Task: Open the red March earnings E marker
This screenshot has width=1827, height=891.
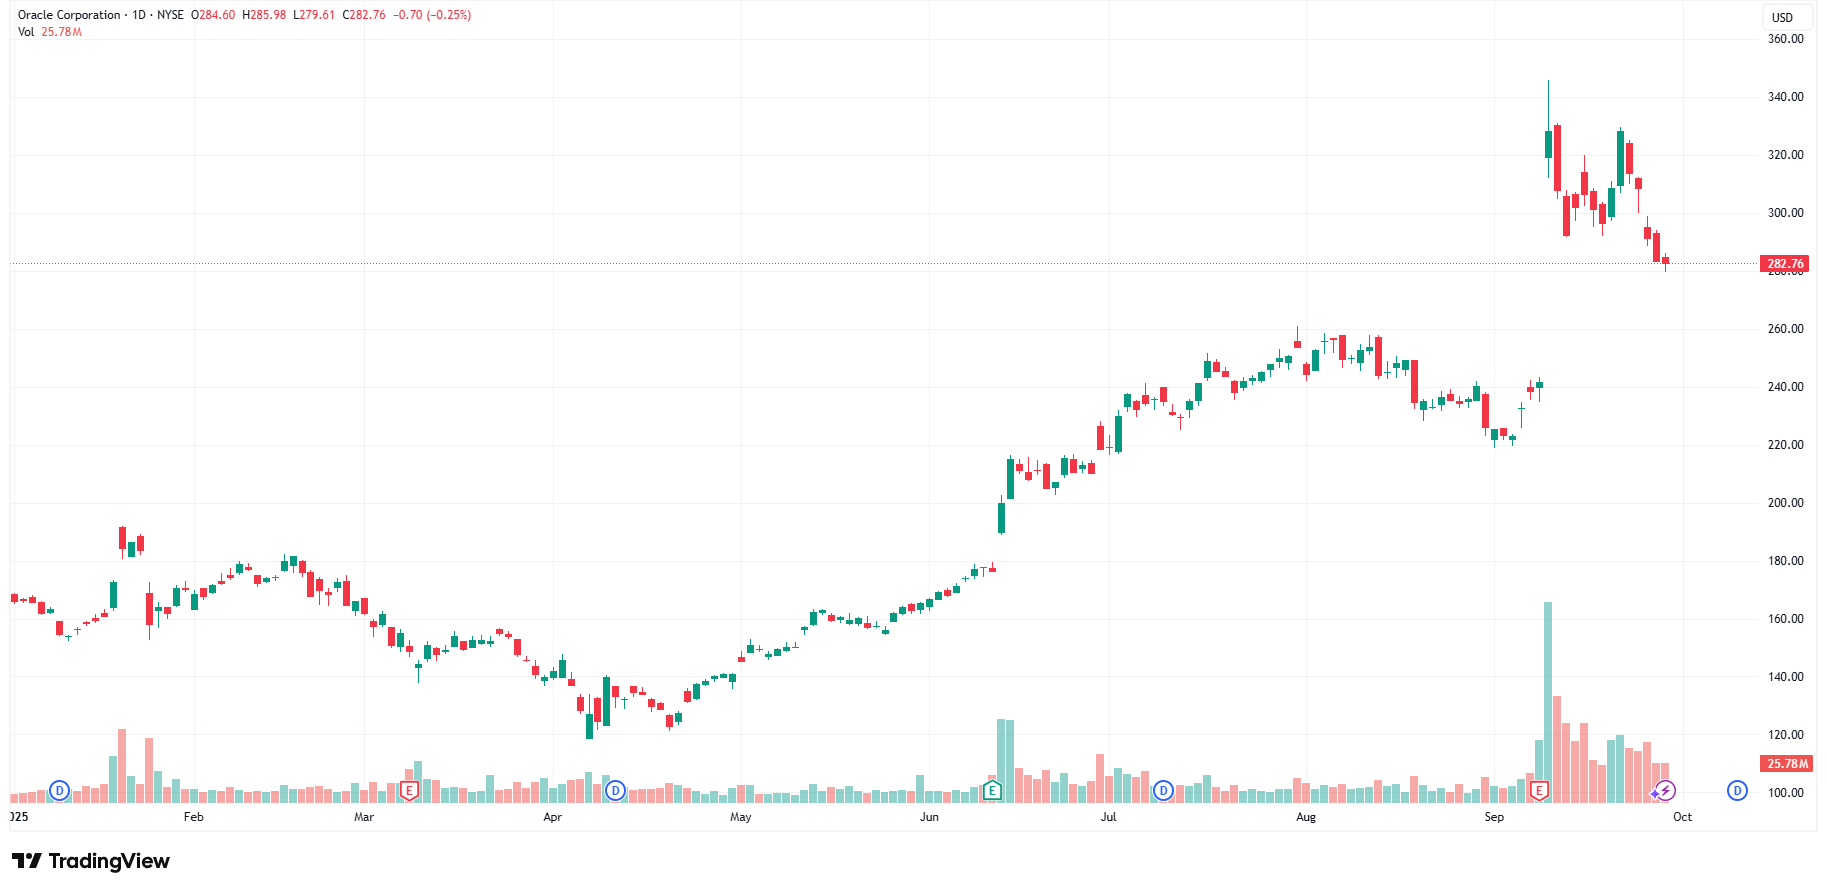Action: pos(408,791)
